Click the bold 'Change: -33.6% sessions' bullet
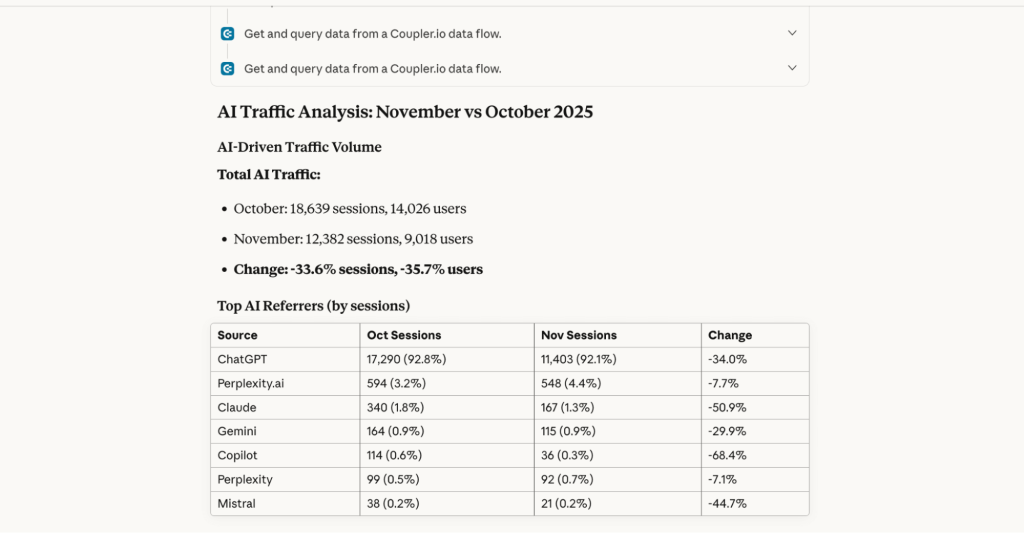The image size is (1024, 533). pos(358,269)
